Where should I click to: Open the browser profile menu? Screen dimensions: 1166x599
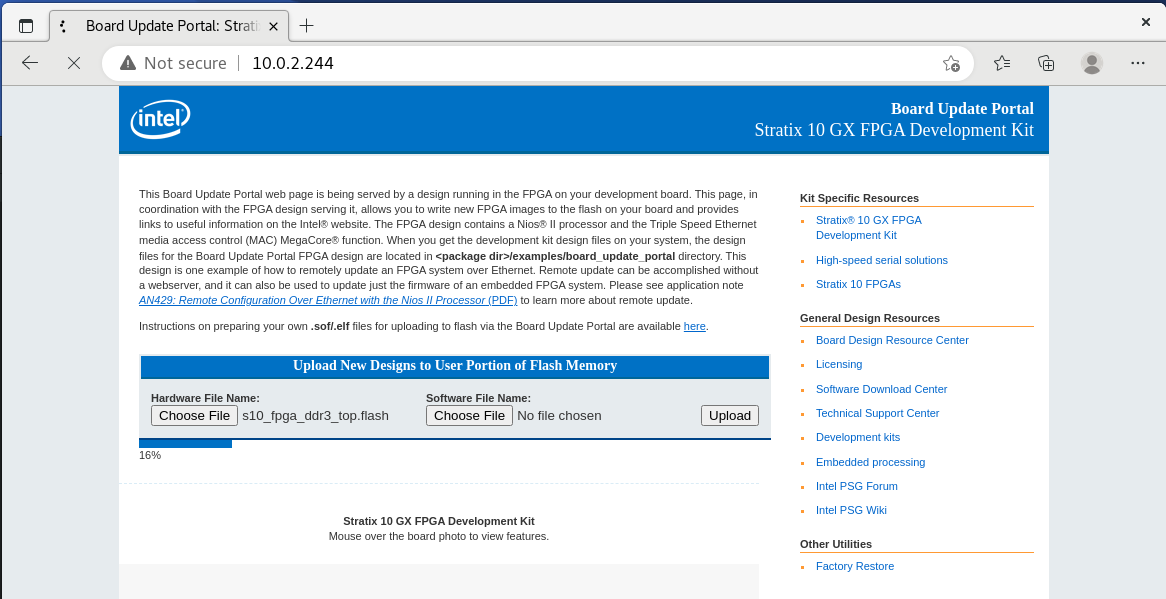point(1091,62)
